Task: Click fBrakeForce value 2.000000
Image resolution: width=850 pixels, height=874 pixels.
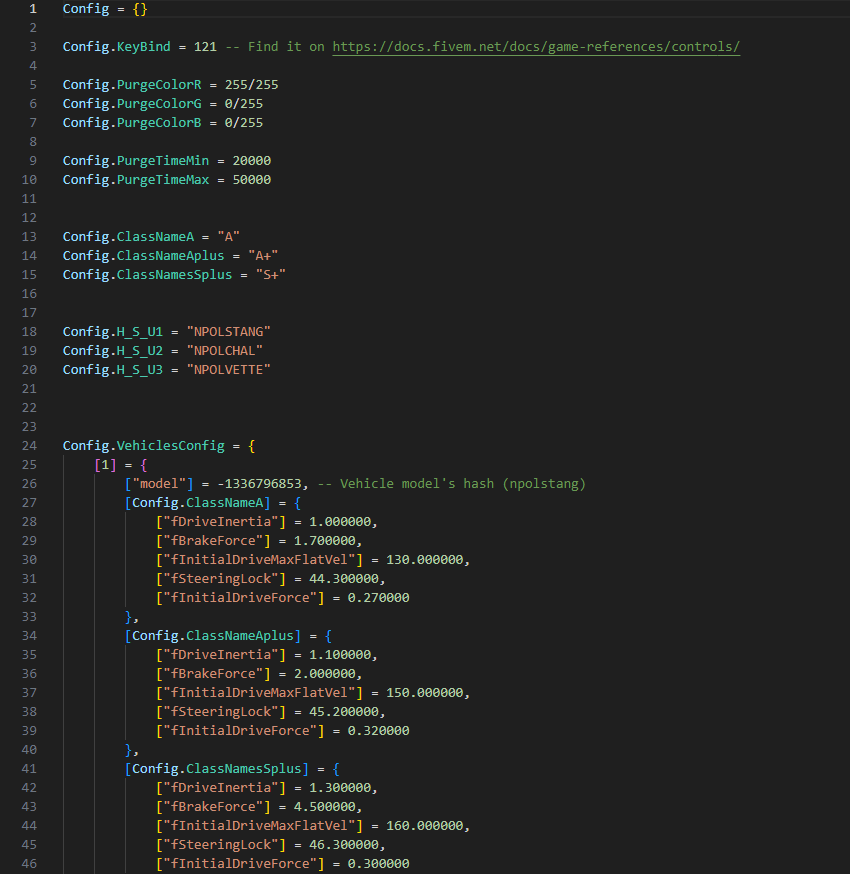Action: 324,674
